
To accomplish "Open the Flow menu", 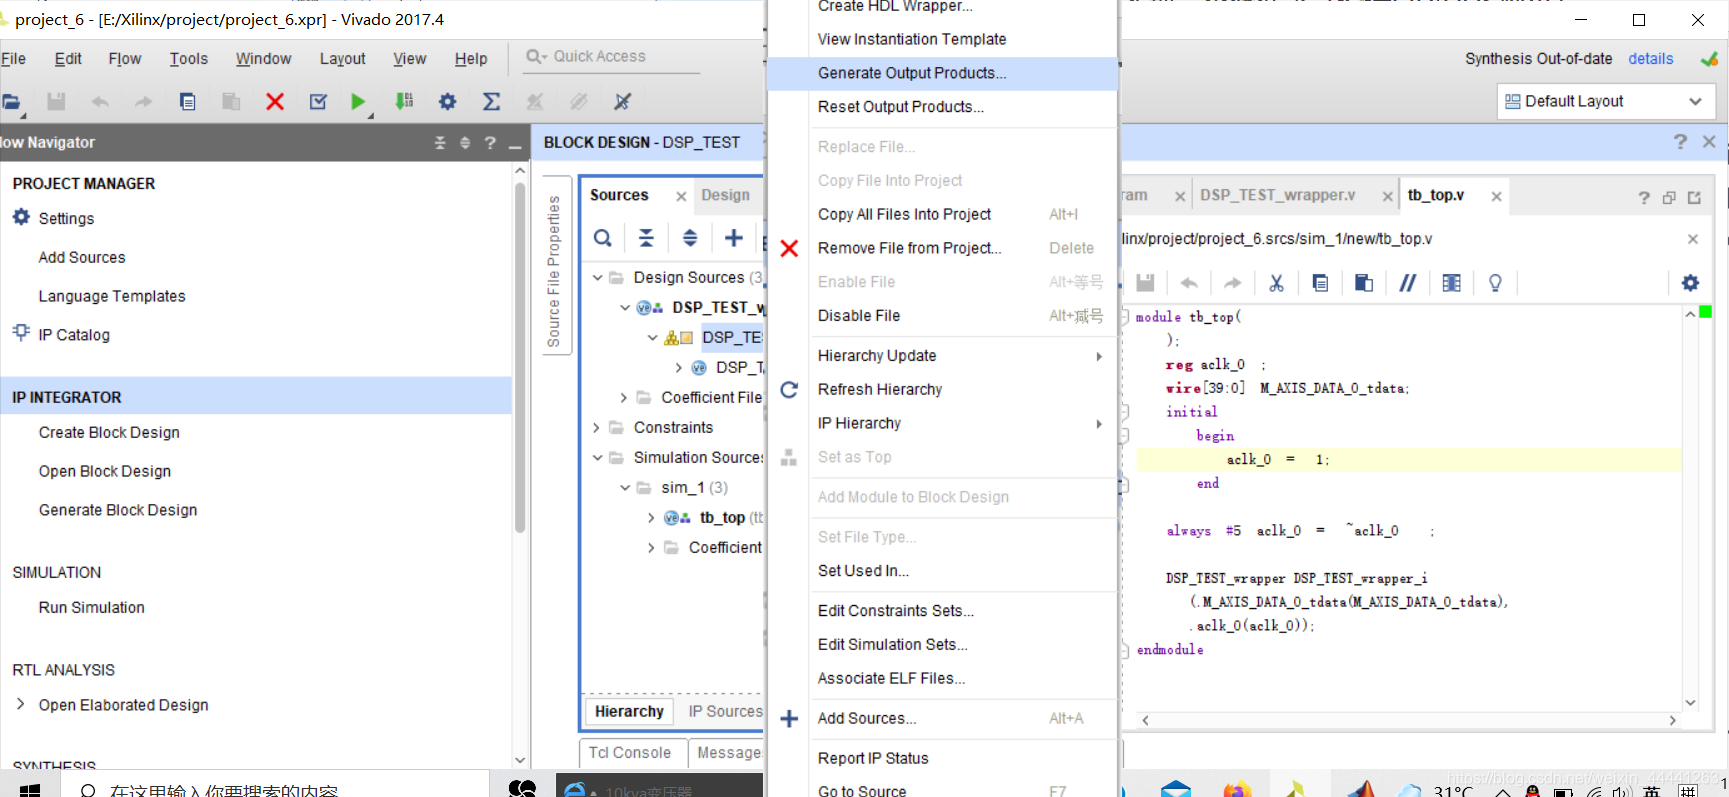I will coord(125,59).
